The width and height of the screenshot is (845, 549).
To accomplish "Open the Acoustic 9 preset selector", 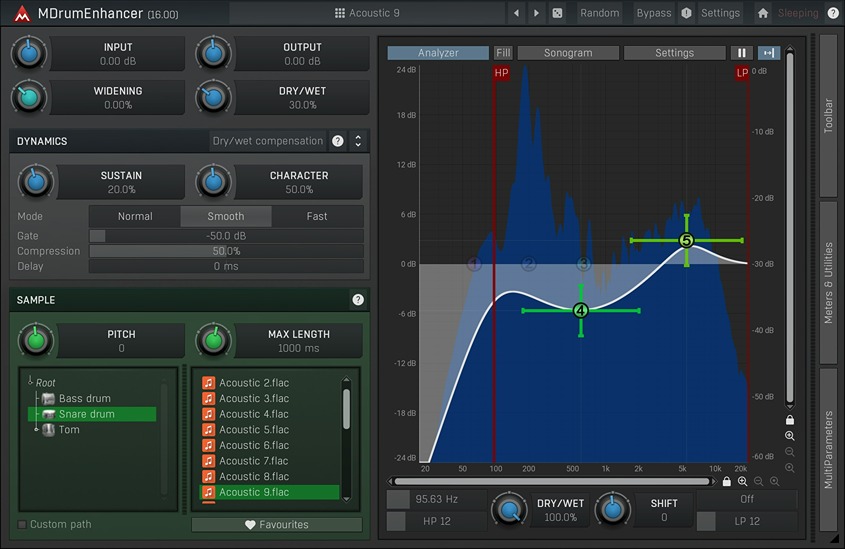I will pos(367,13).
